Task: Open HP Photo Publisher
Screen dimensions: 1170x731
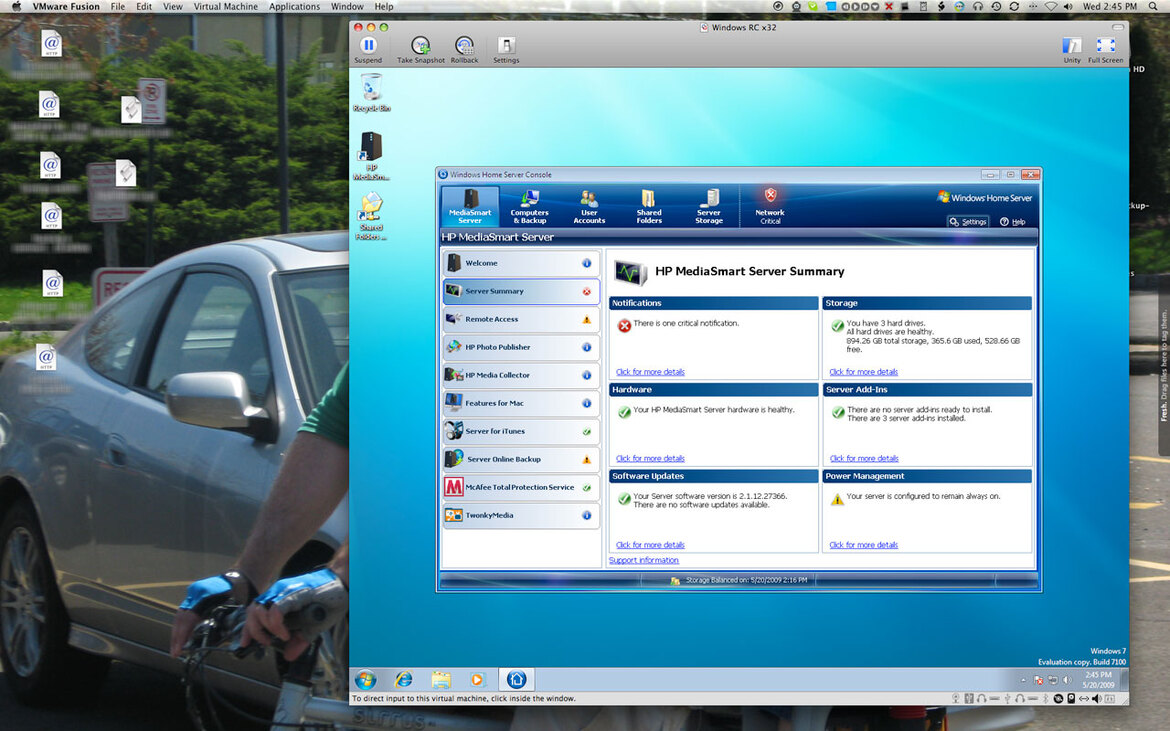Action: pyautogui.click(x=521, y=347)
